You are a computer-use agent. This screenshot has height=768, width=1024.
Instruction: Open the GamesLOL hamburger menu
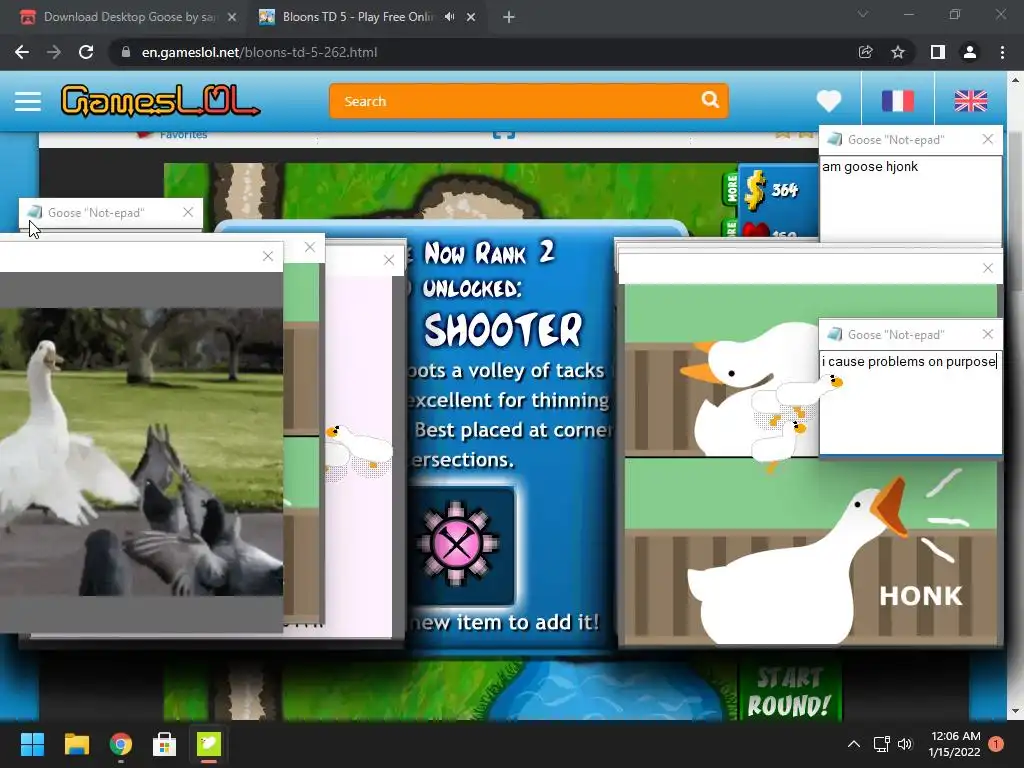(28, 101)
